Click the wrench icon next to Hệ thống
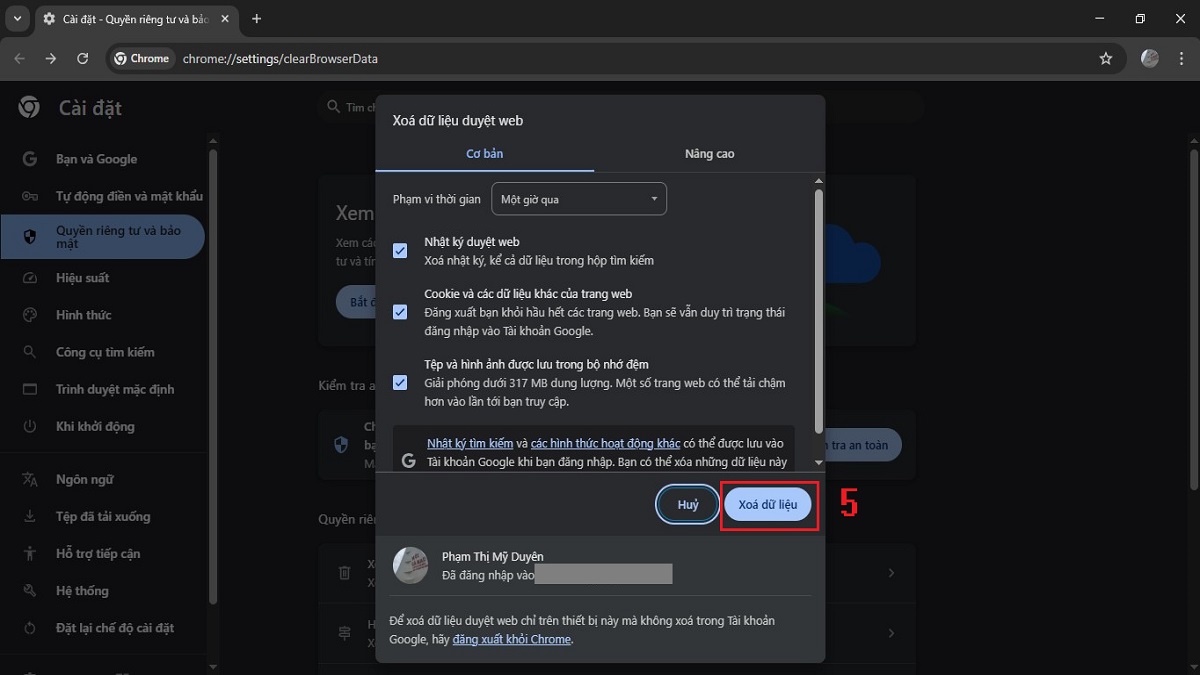This screenshot has width=1200, height=675. (x=30, y=591)
